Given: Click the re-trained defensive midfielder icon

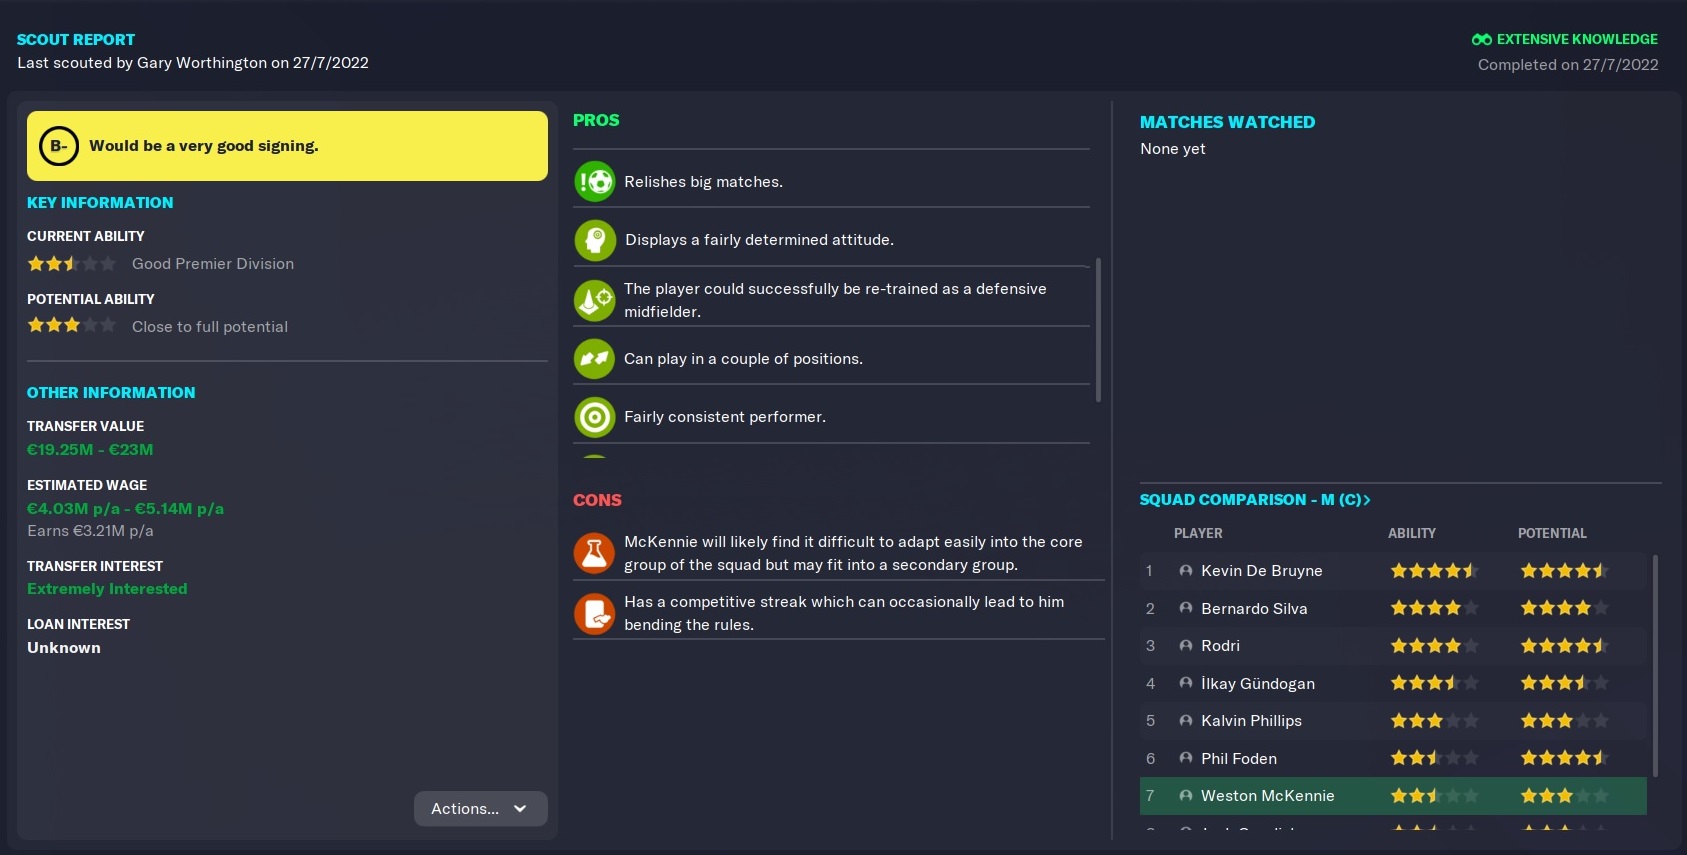Looking at the screenshot, I should (x=595, y=300).
